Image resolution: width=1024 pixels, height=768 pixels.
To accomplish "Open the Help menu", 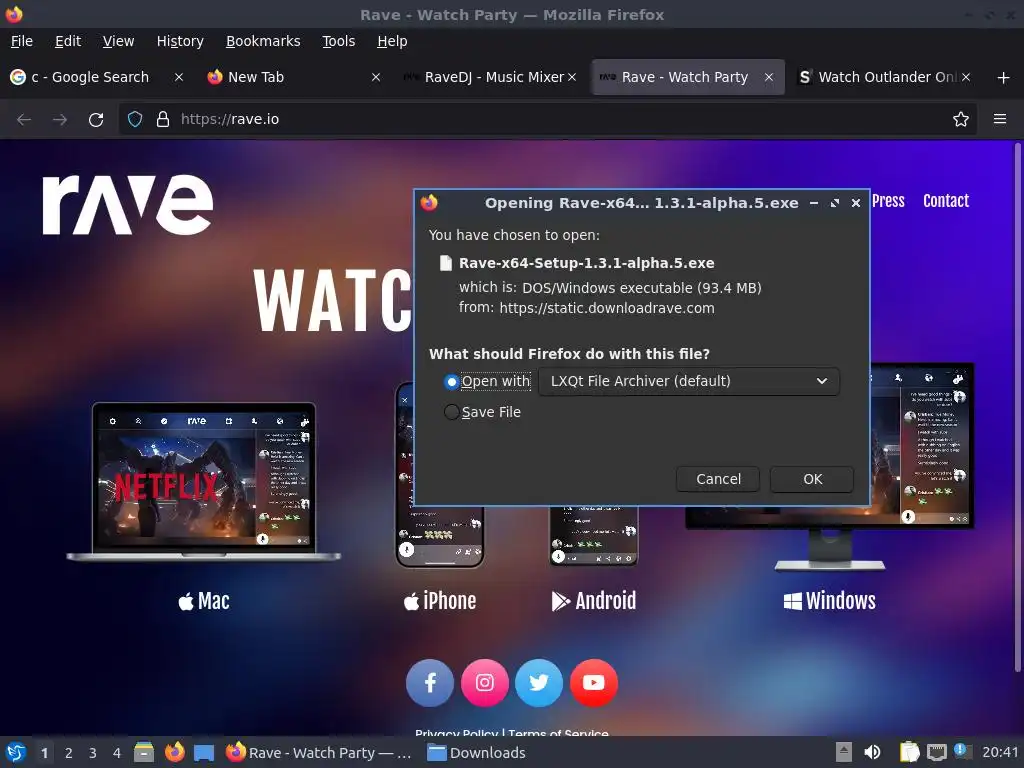I will pyautogui.click(x=392, y=41).
